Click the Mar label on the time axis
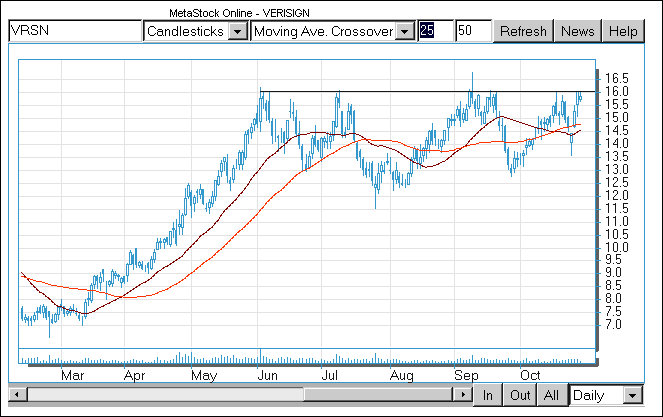Viewport: 663px width, 417px height. coord(72,376)
